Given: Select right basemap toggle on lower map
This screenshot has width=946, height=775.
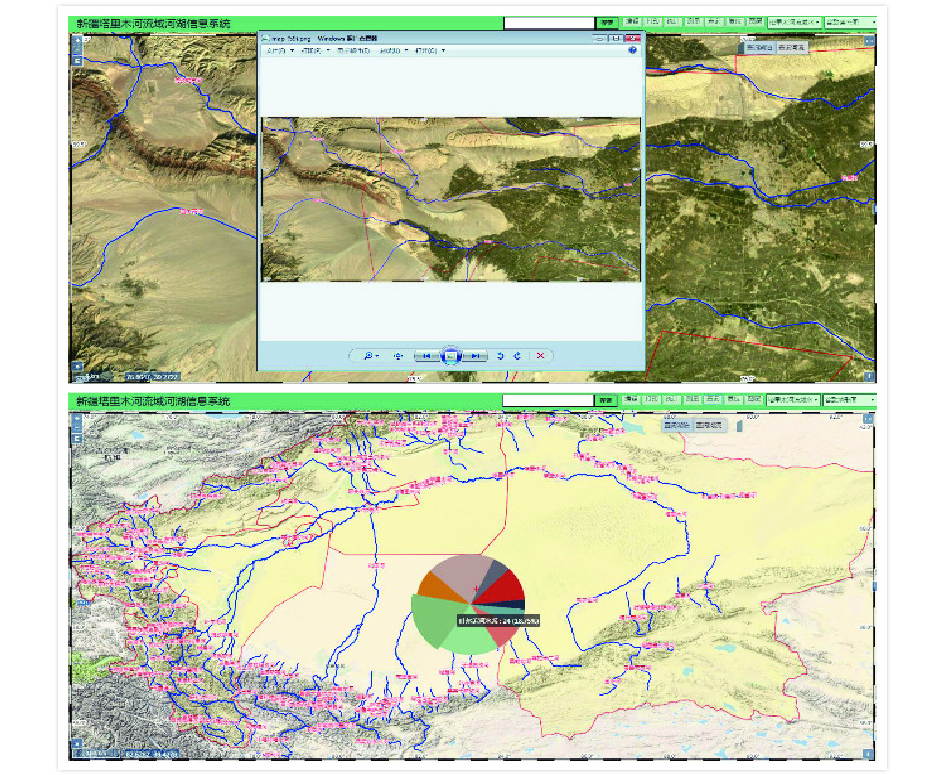Looking at the screenshot, I should [710, 425].
